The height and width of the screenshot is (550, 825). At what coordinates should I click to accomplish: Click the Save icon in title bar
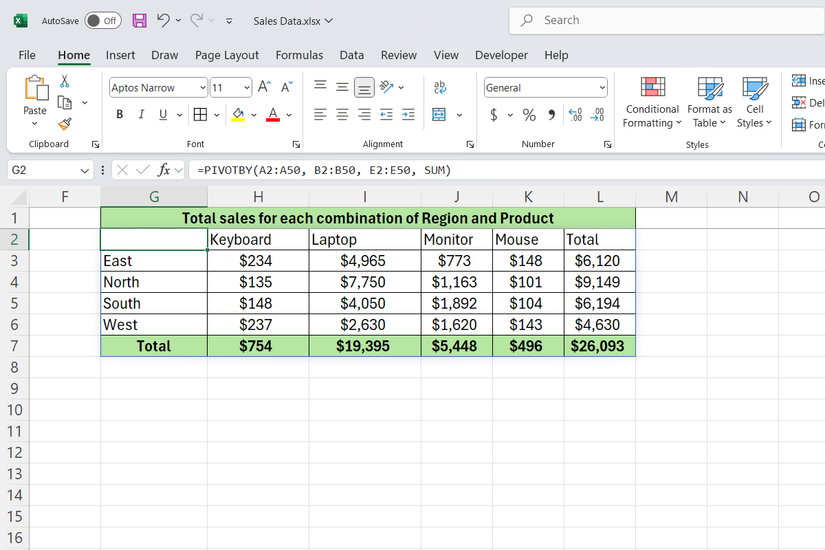tap(139, 20)
